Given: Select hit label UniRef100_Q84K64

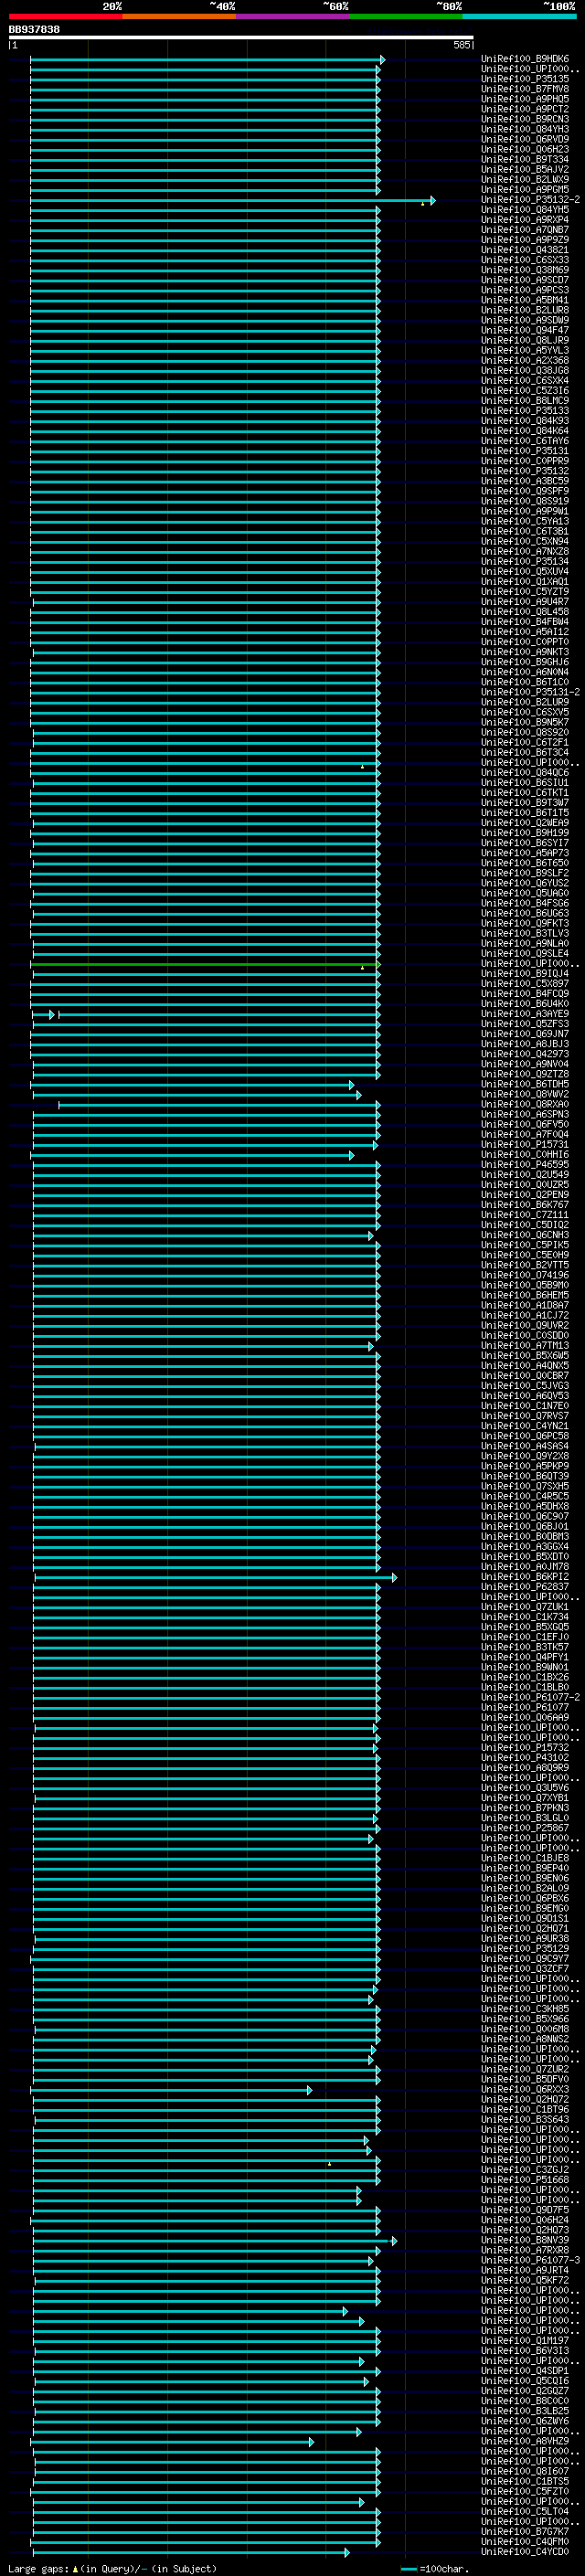Looking at the screenshot, I should (x=525, y=431).
